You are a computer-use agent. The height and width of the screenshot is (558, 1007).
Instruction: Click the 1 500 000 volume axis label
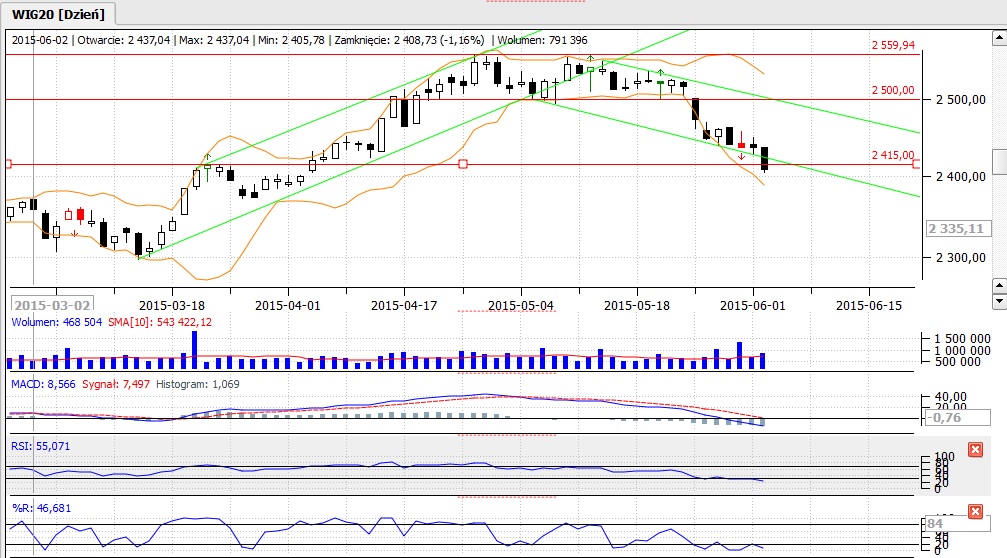coord(962,338)
